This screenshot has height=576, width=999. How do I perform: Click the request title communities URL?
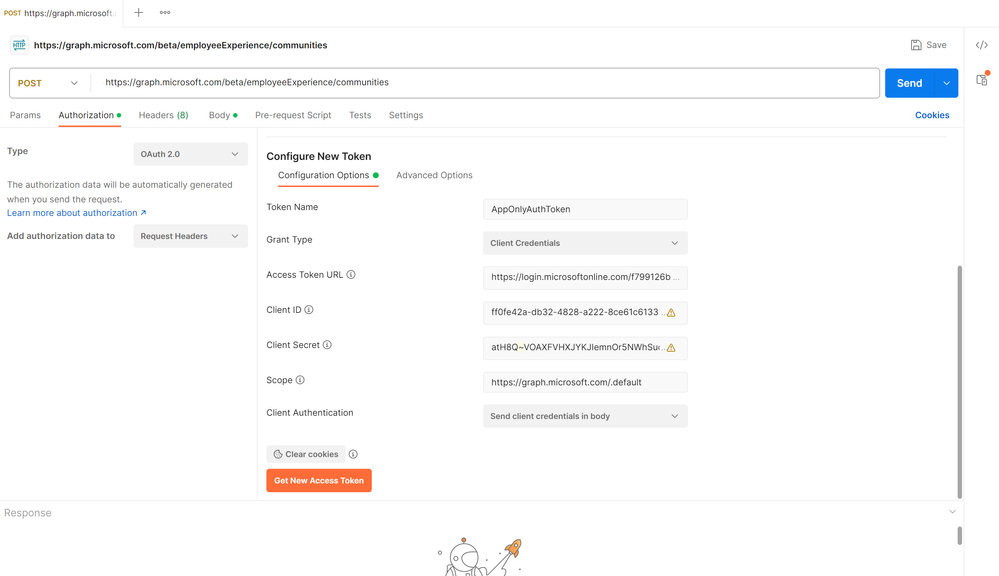point(180,45)
